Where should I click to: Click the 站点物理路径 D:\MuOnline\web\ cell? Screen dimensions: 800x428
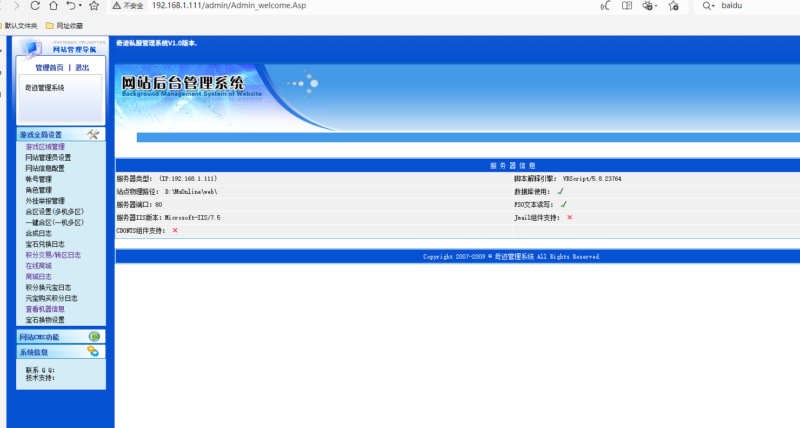(314, 192)
